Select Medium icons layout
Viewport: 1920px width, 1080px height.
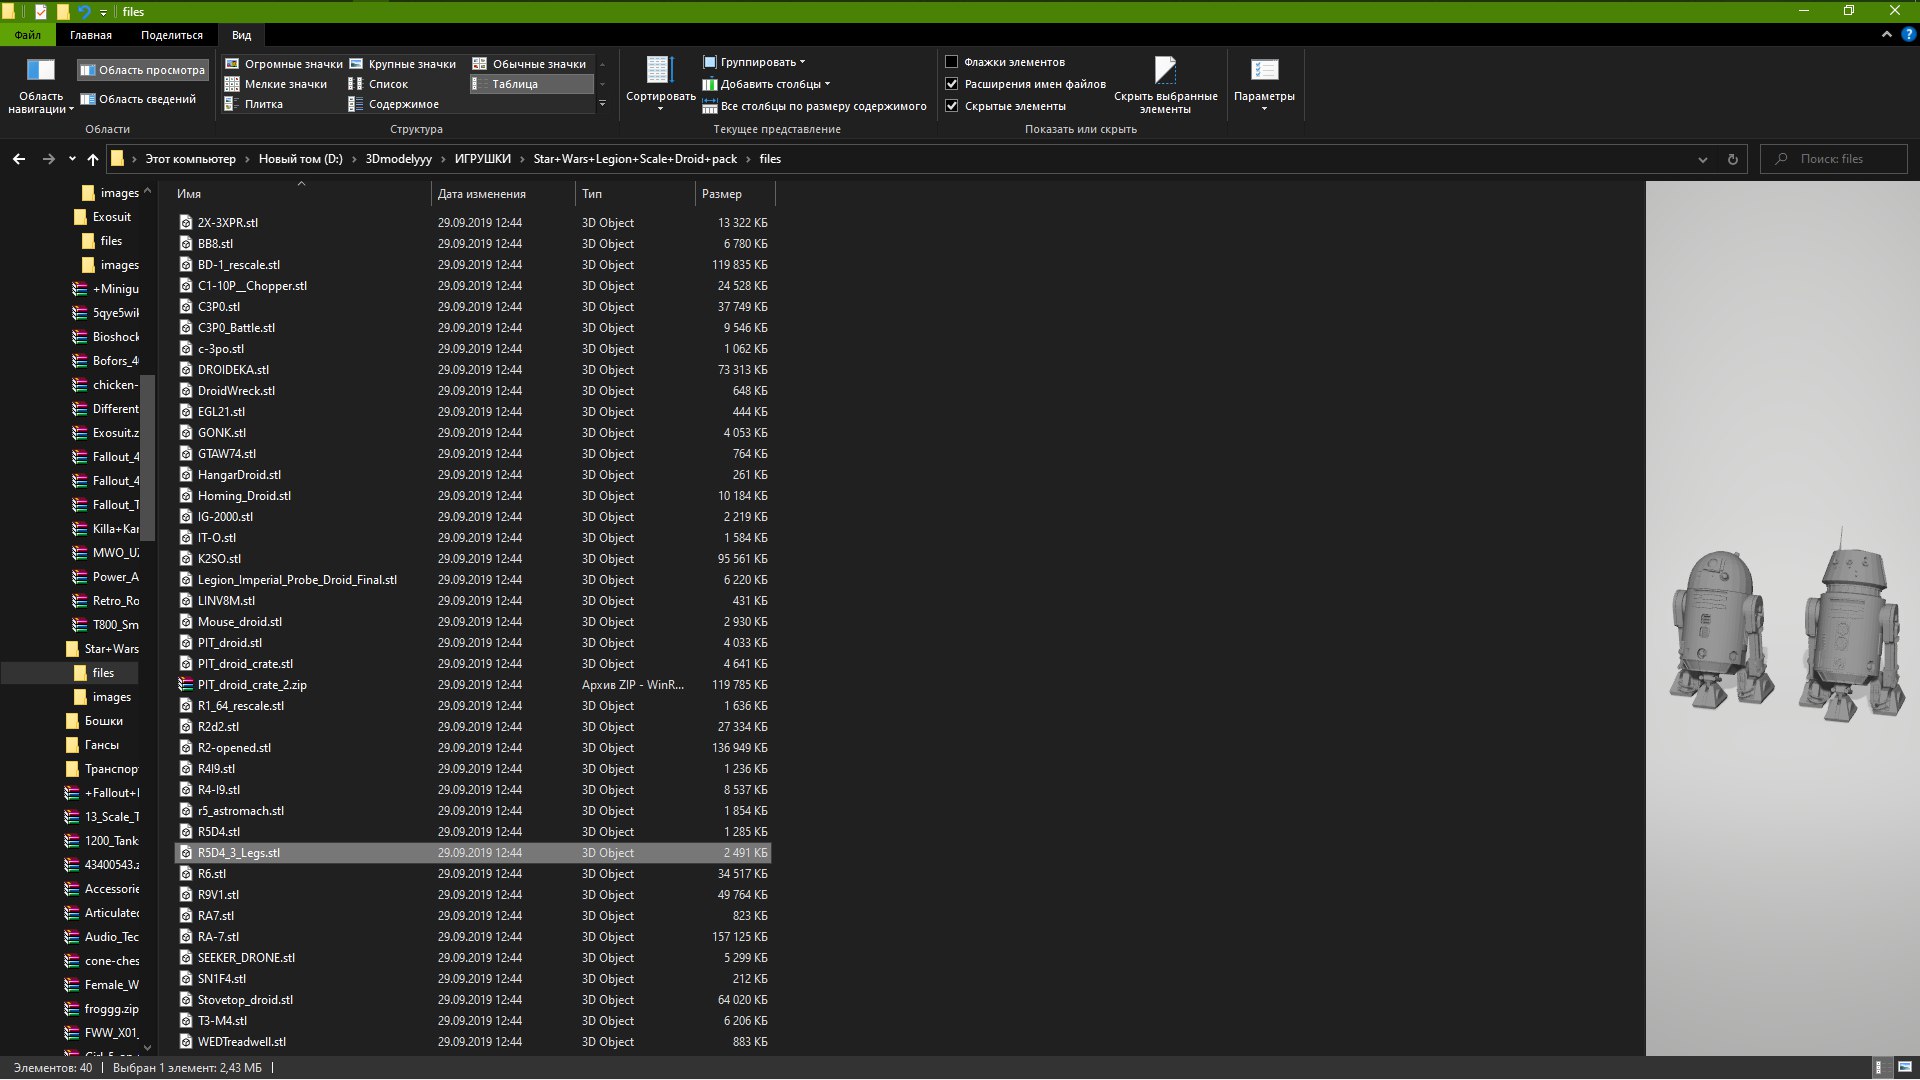(x=530, y=64)
